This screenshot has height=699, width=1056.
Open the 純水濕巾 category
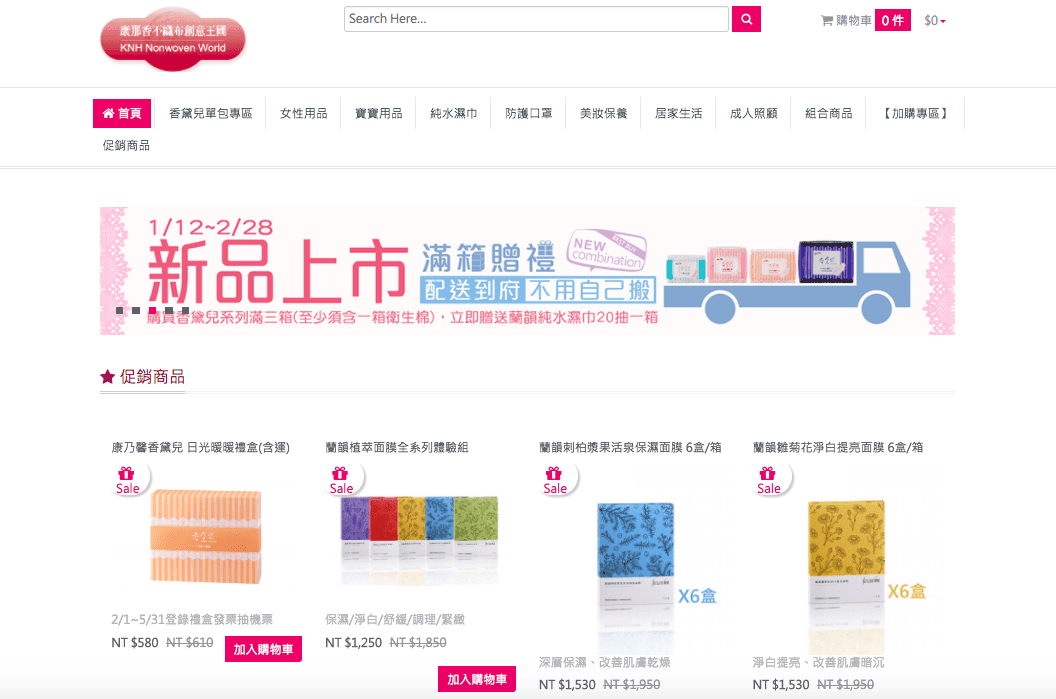pyautogui.click(x=453, y=113)
